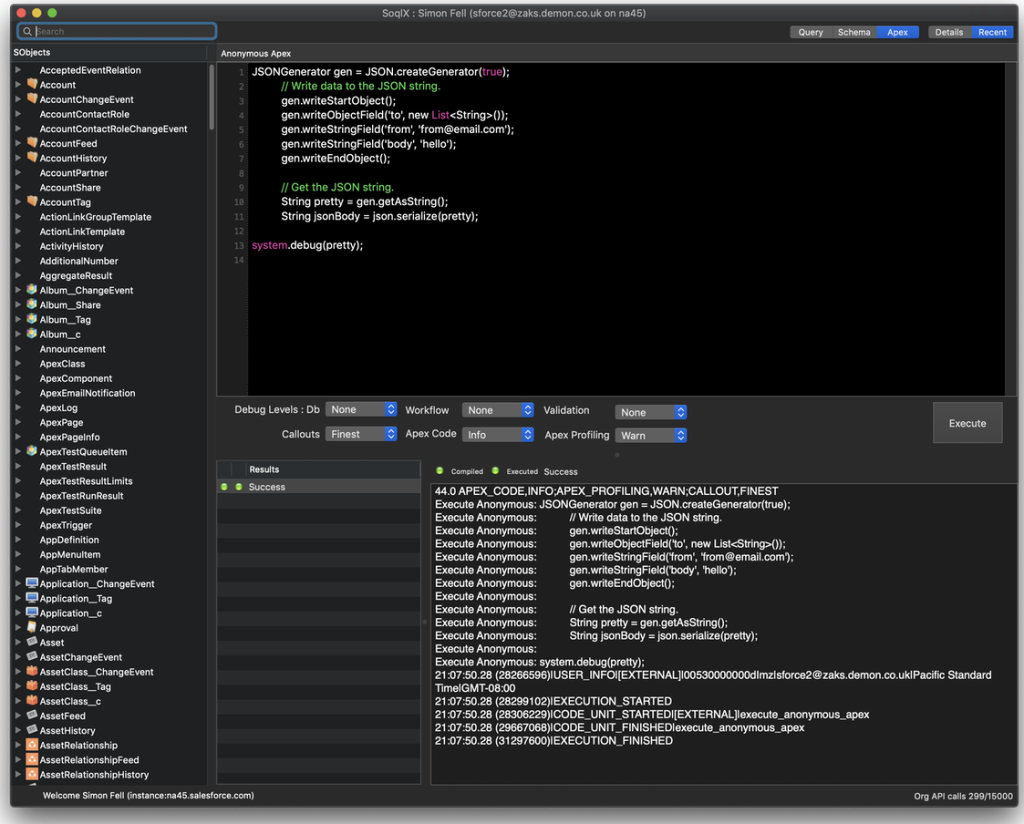Viewport: 1024px width, 824px height.
Task: Click the Account folder icon in SObjects
Action: point(32,85)
